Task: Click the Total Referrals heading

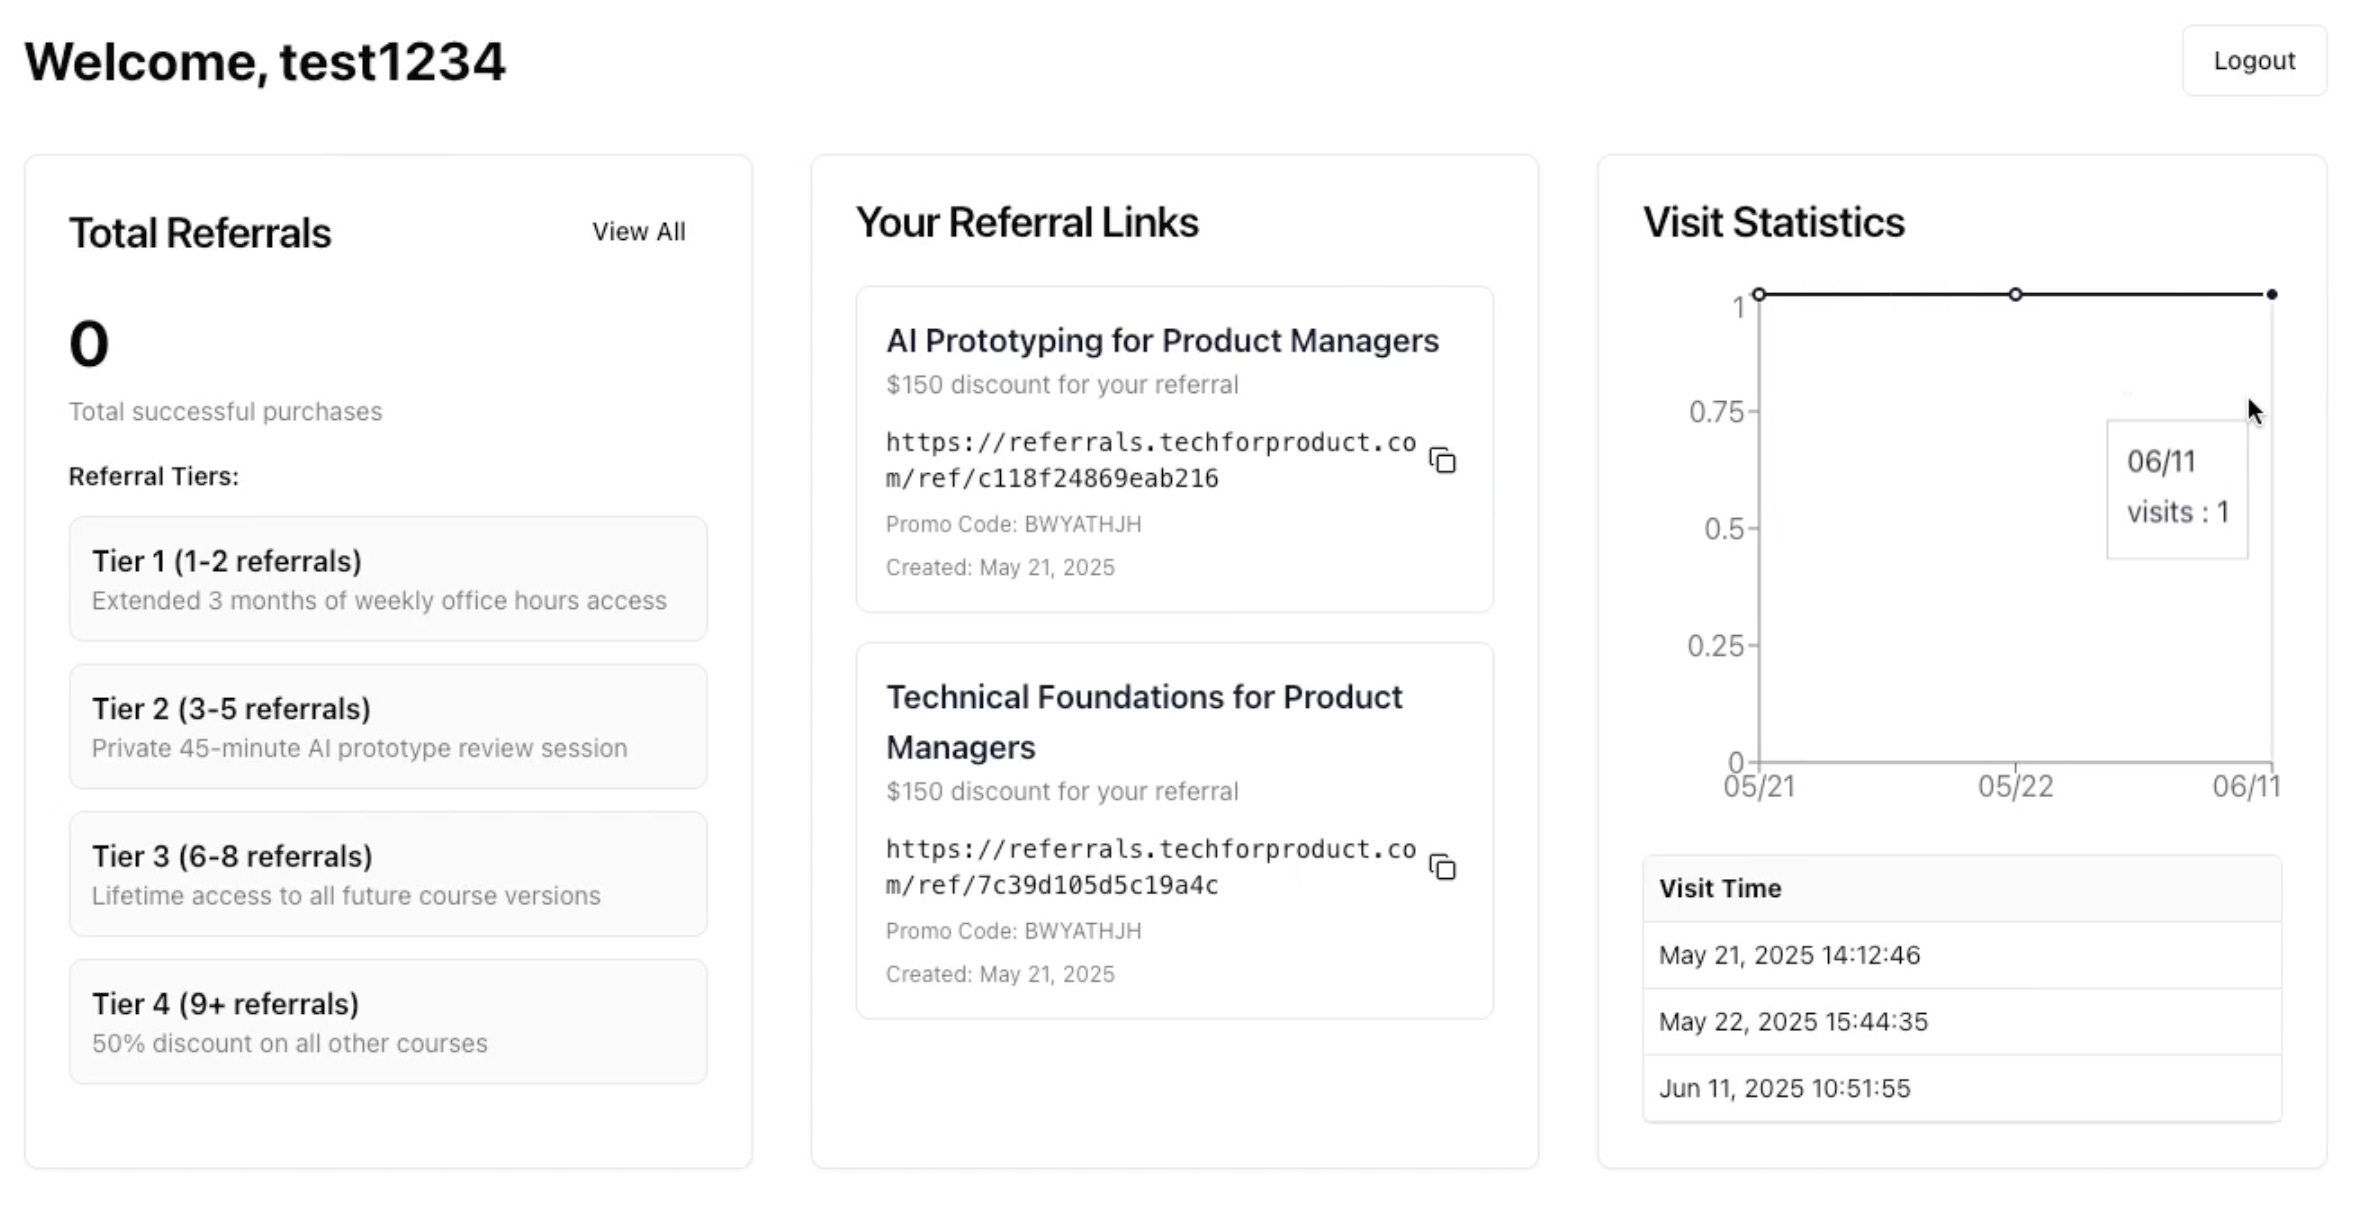Action: tap(200, 233)
